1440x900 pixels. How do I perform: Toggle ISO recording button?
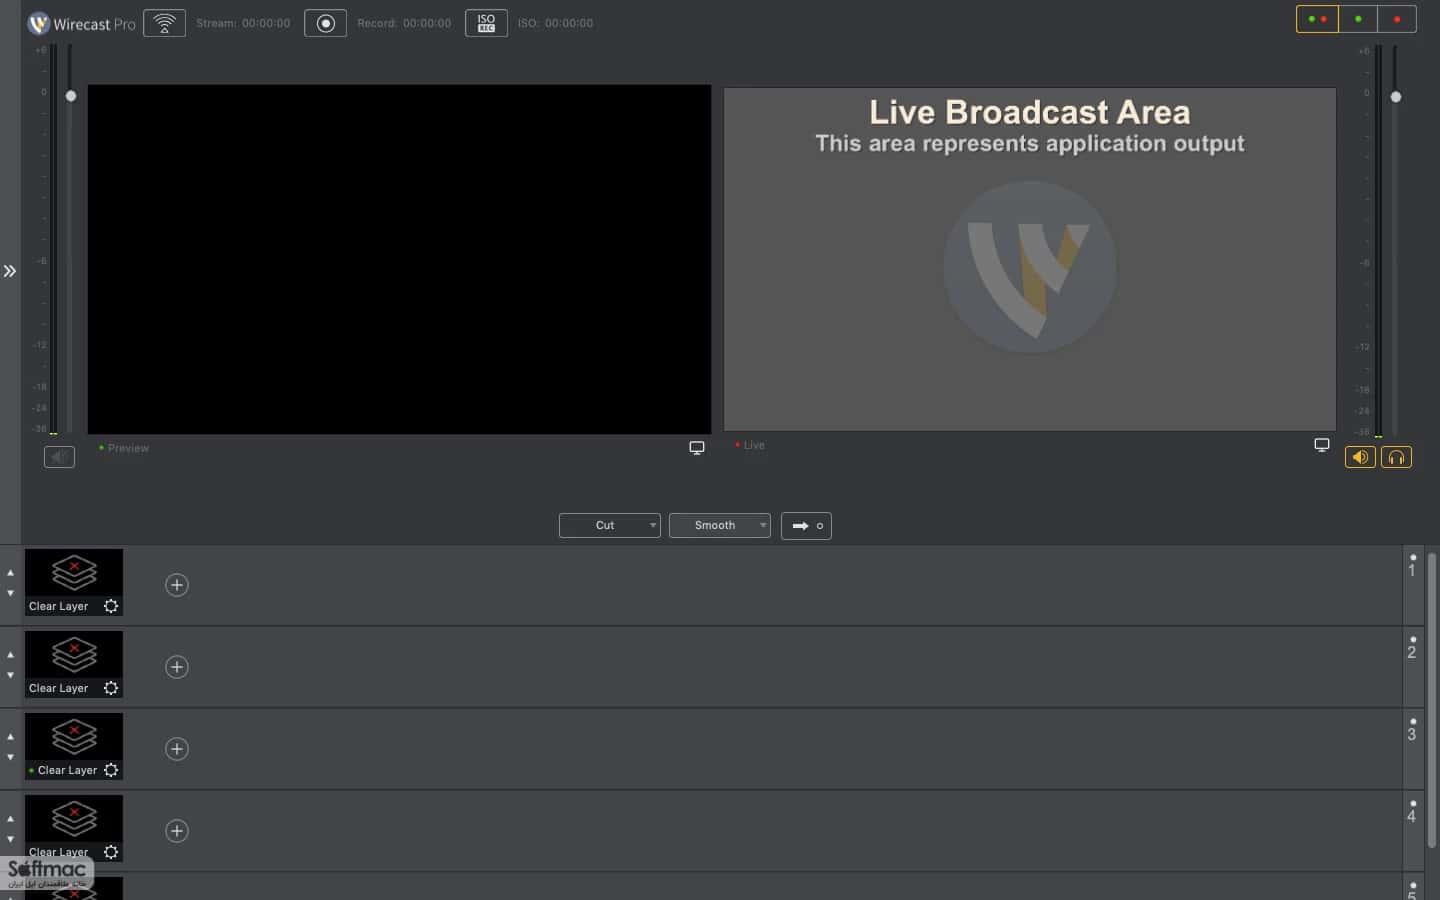(x=486, y=23)
